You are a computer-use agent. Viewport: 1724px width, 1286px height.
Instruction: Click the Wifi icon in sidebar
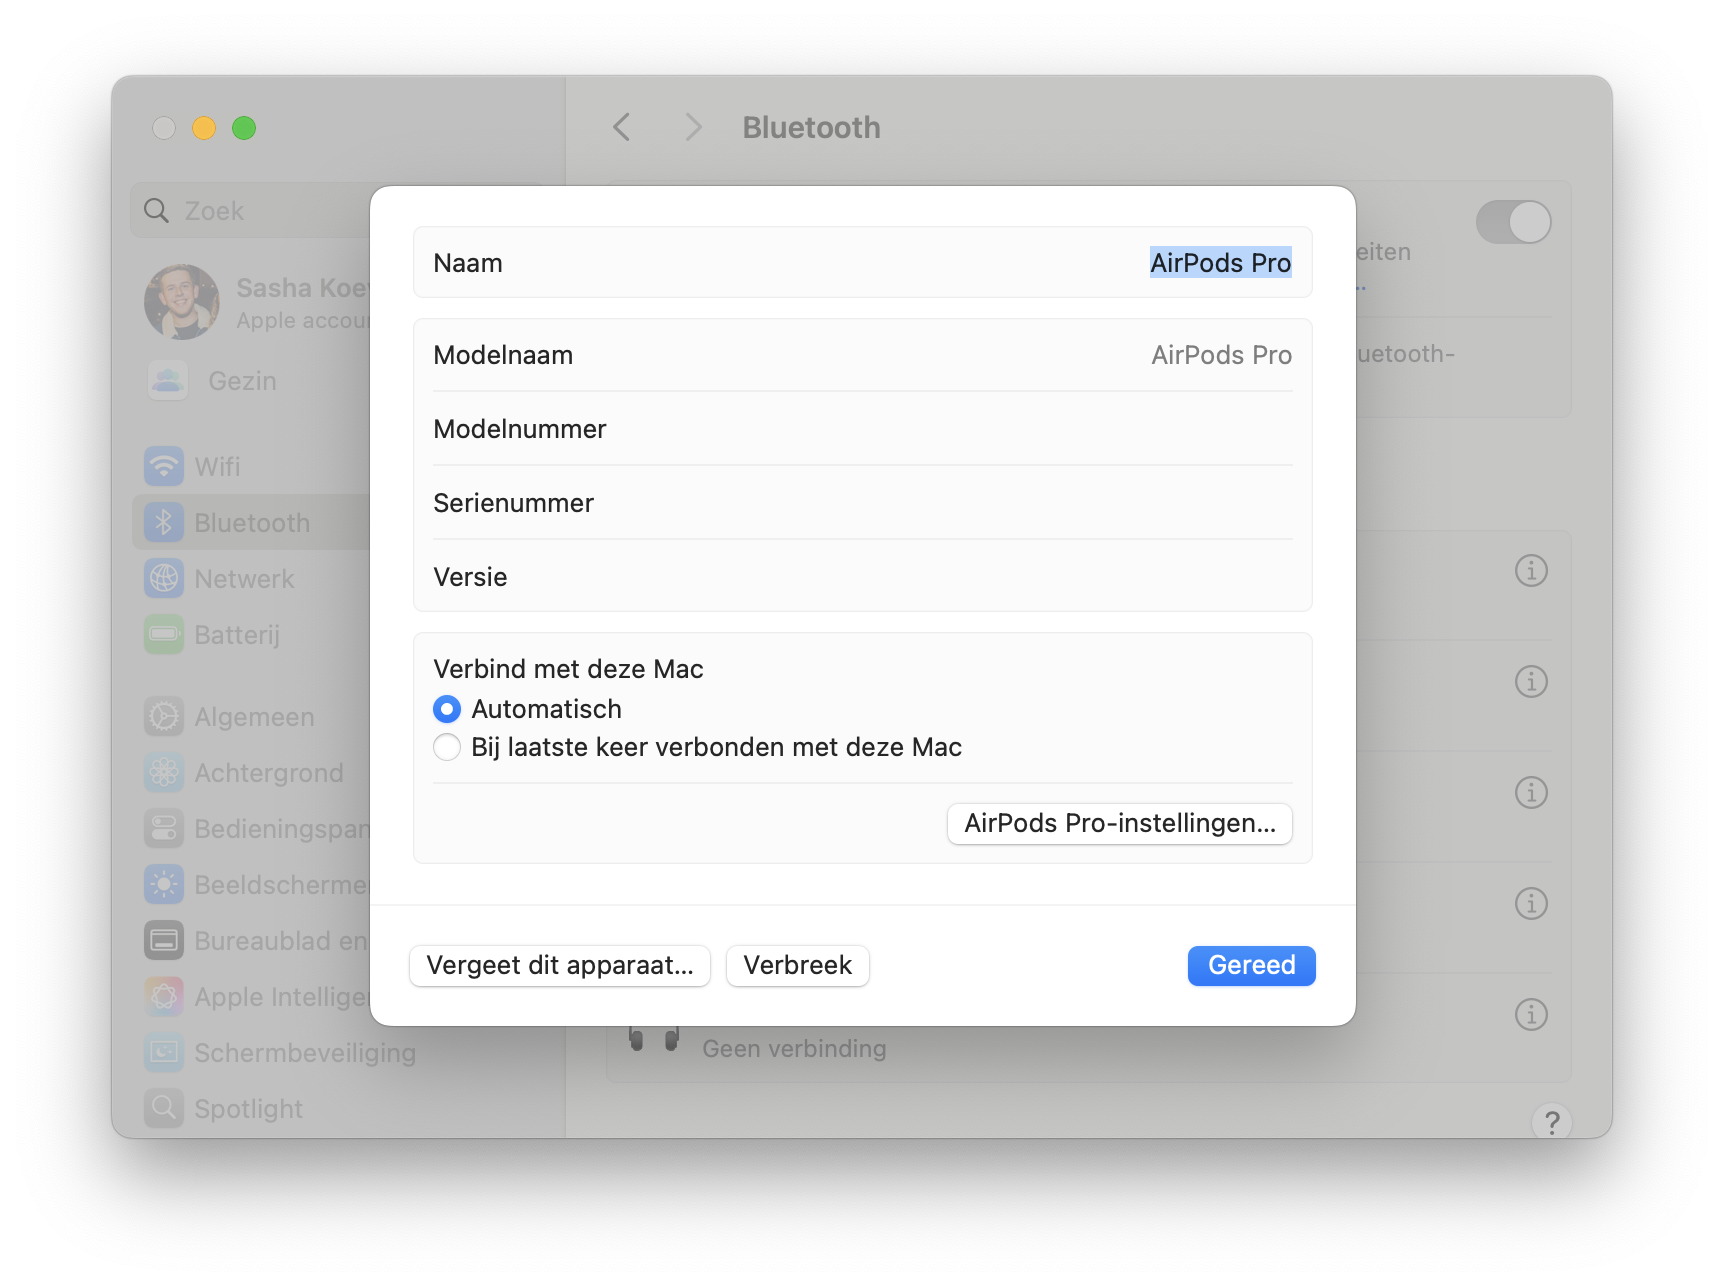click(164, 466)
